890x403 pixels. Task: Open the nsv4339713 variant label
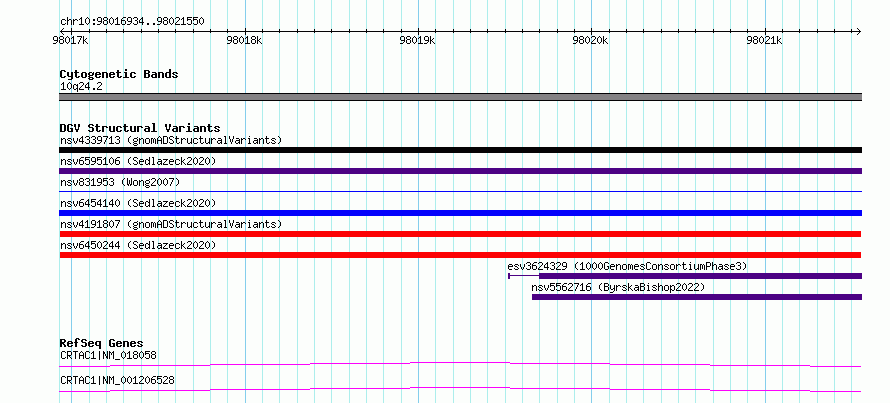[x=171, y=140]
